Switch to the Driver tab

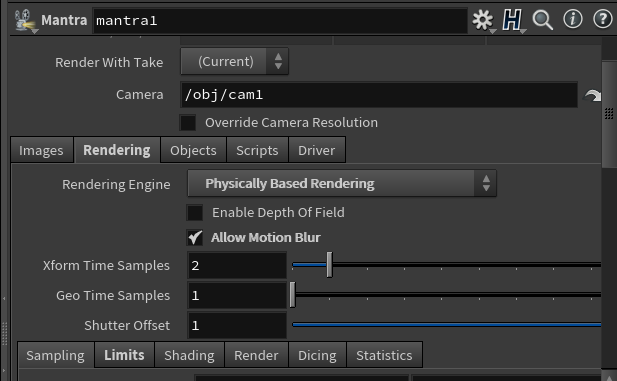click(317, 150)
